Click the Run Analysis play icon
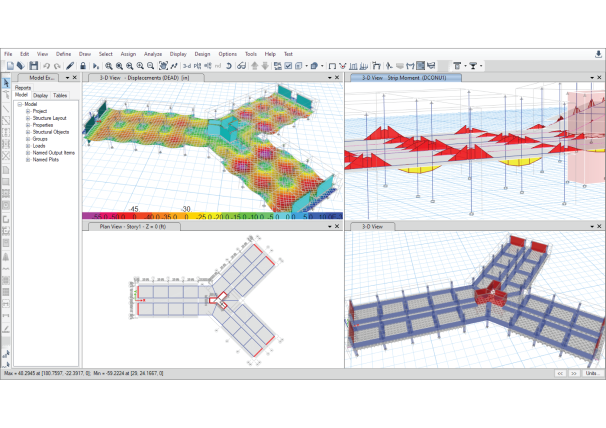Image resolution: width=606 pixels, height=428 pixels. tap(96, 66)
